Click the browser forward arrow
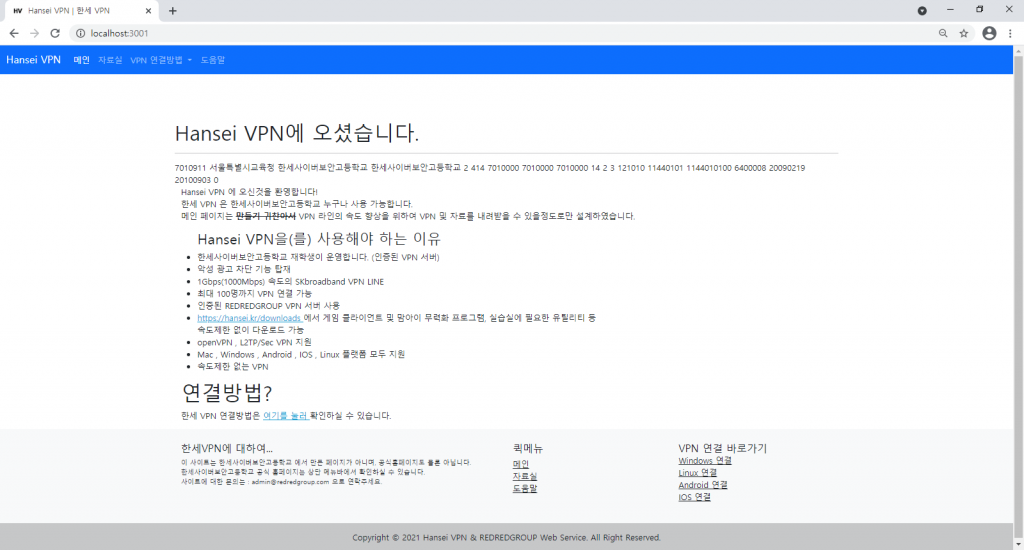 pyautogui.click(x=35, y=33)
